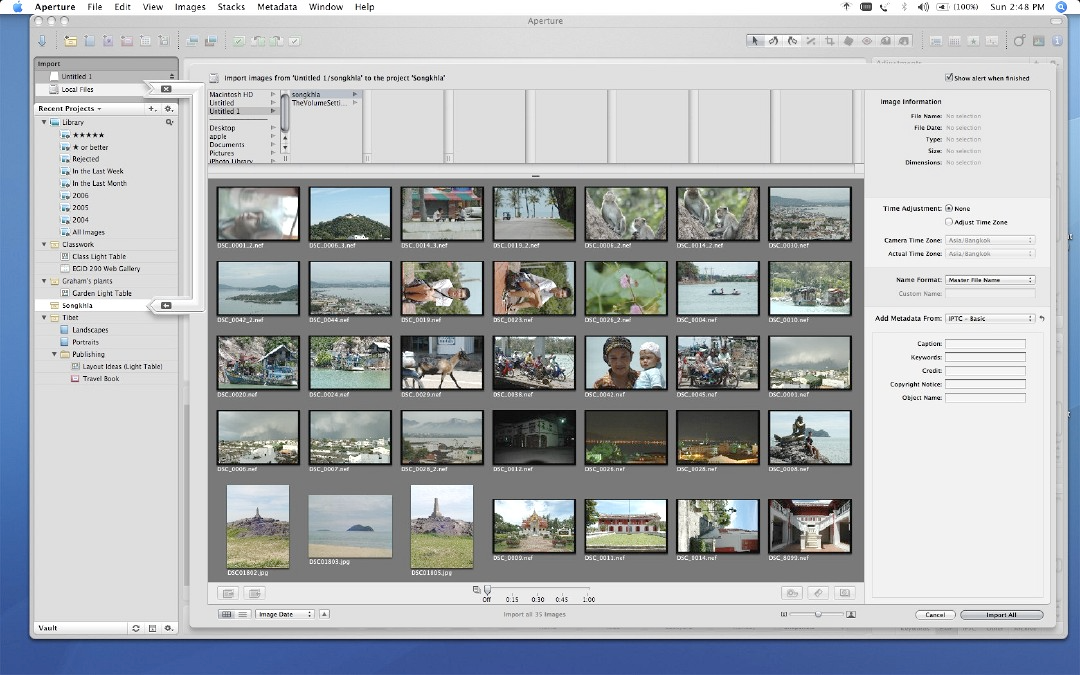Click the Vault sync arrows icon
This screenshot has width=1080, height=675.
(136, 628)
